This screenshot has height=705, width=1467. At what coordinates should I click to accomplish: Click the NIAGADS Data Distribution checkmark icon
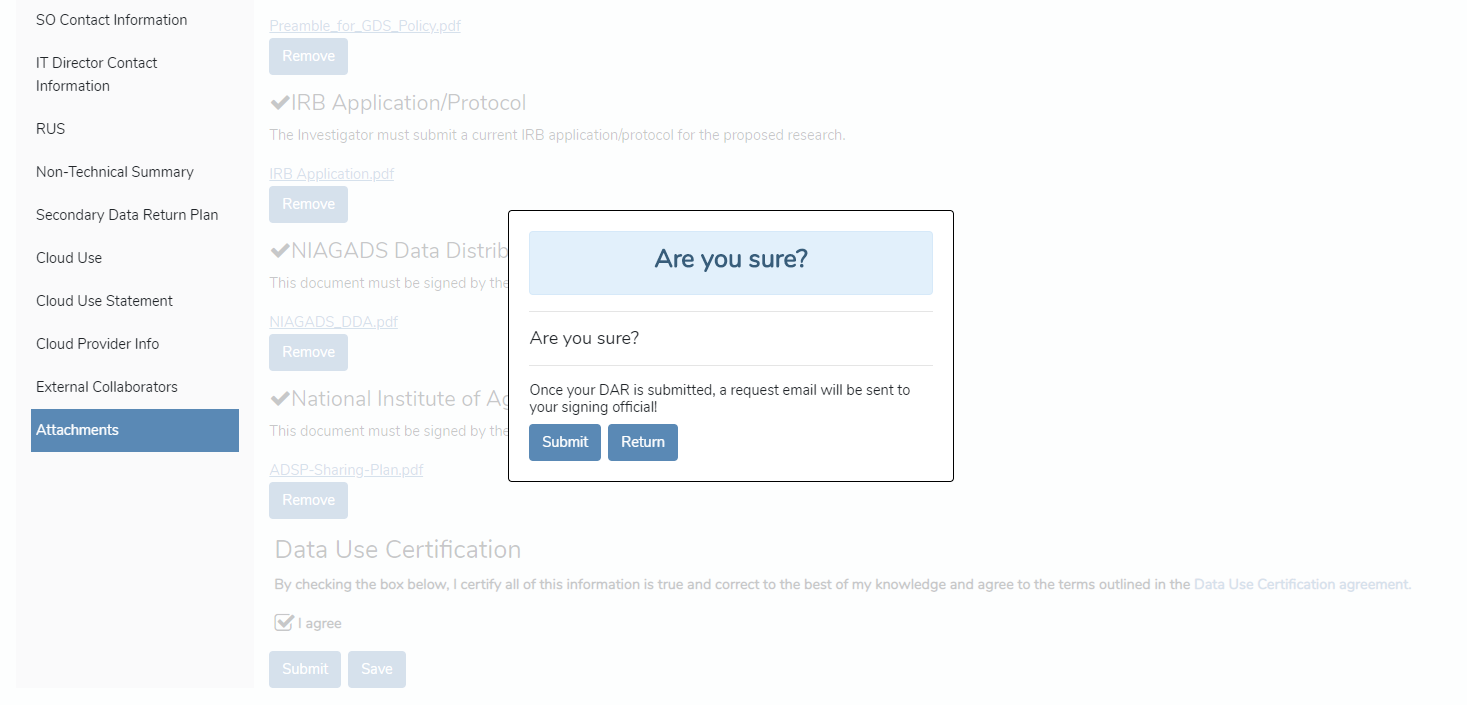280,251
